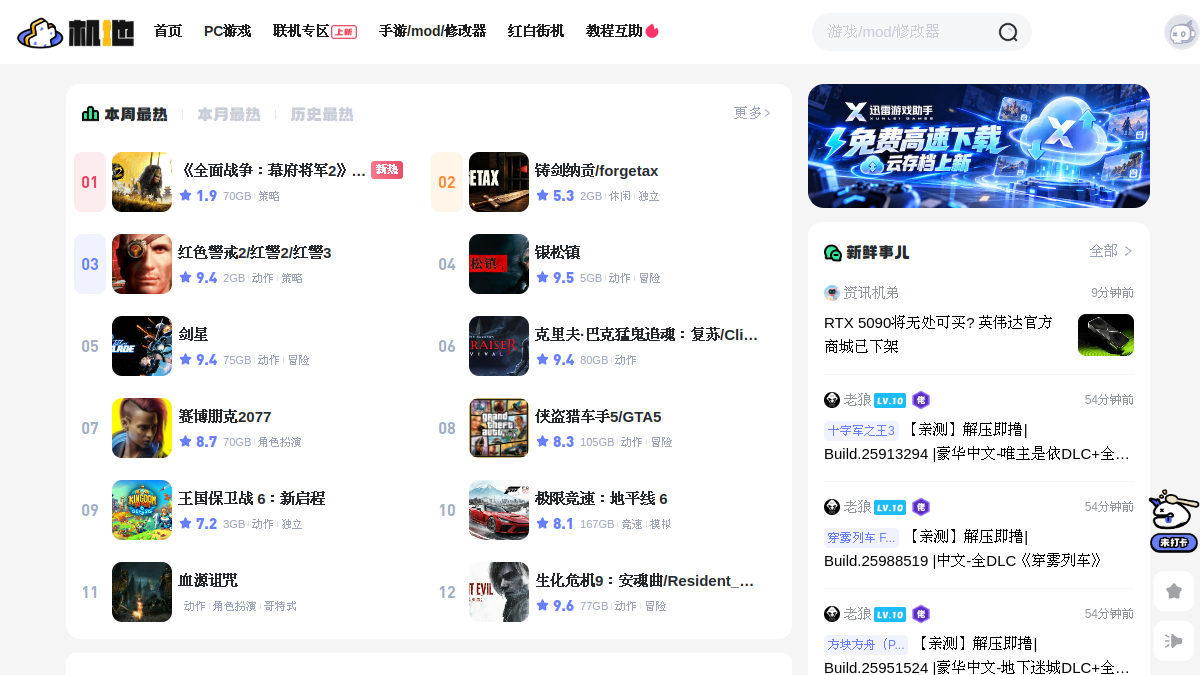Open 克里夫·巴克猛鬼追魂：复苏 title link
Screen dimensions: 1200x675
647,334
